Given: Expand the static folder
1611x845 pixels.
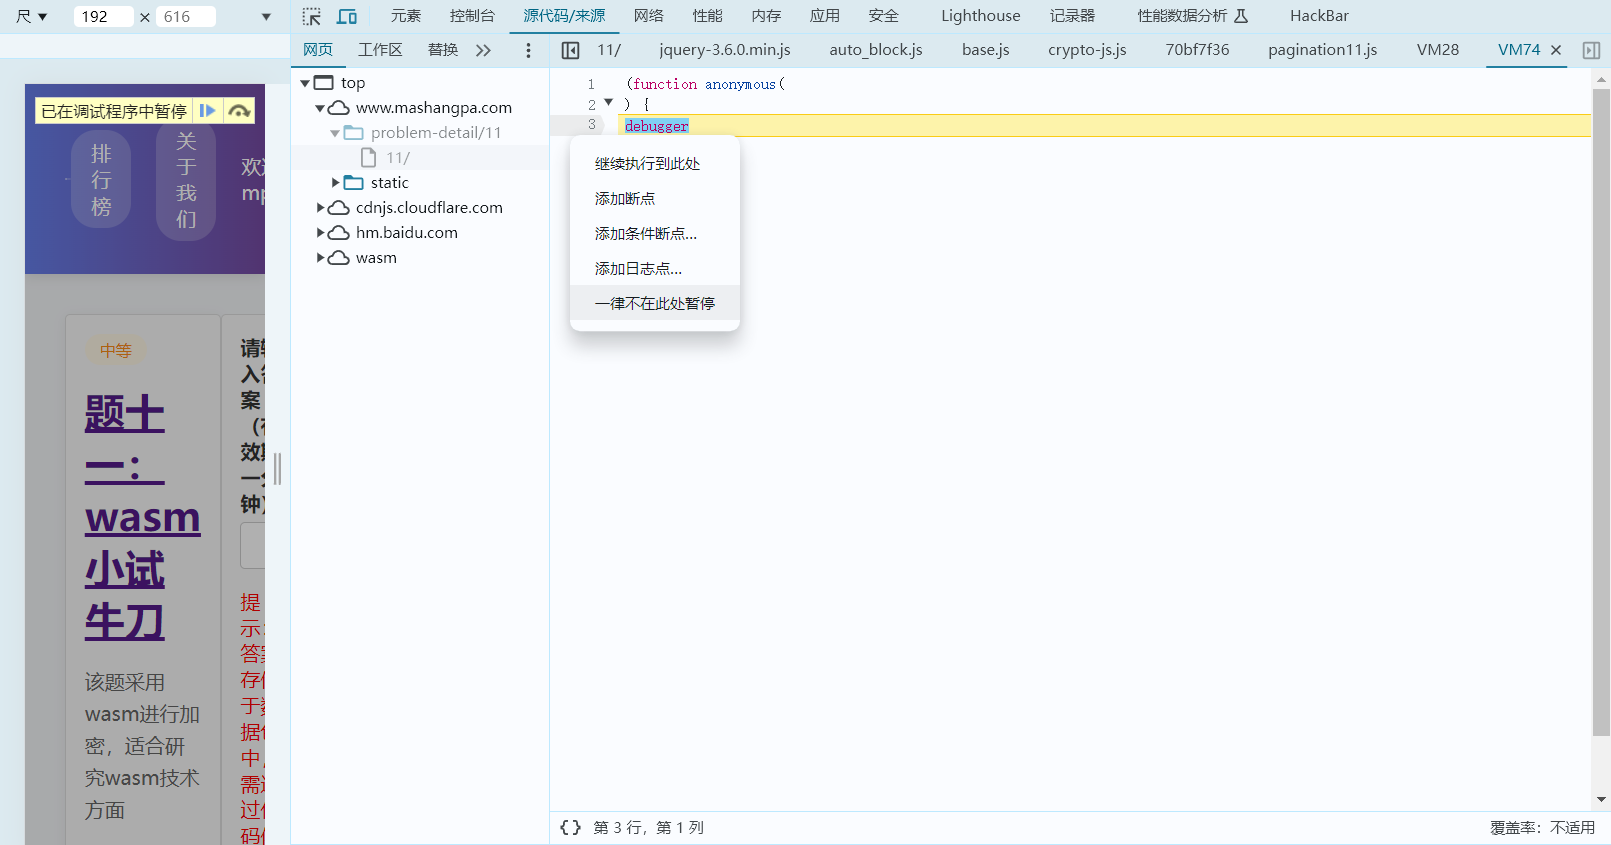Looking at the screenshot, I should point(336,183).
